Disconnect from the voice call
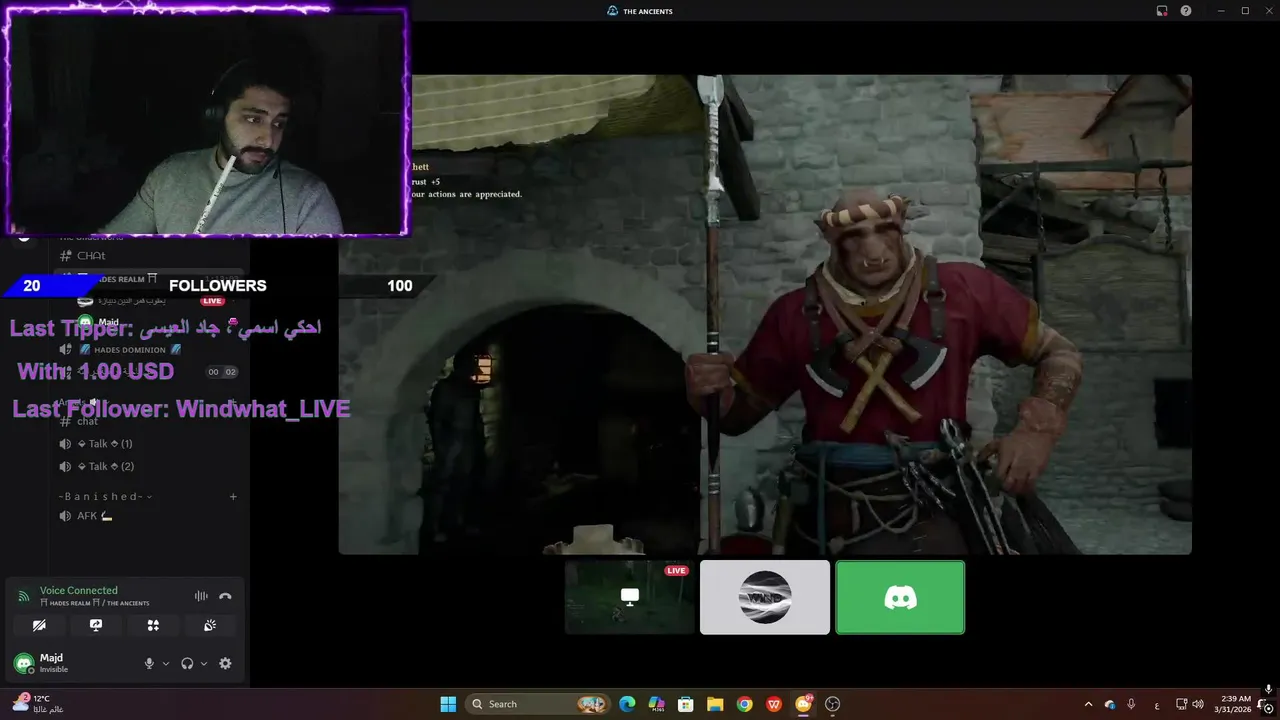Viewport: 1280px width, 720px height. [x=225, y=596]
